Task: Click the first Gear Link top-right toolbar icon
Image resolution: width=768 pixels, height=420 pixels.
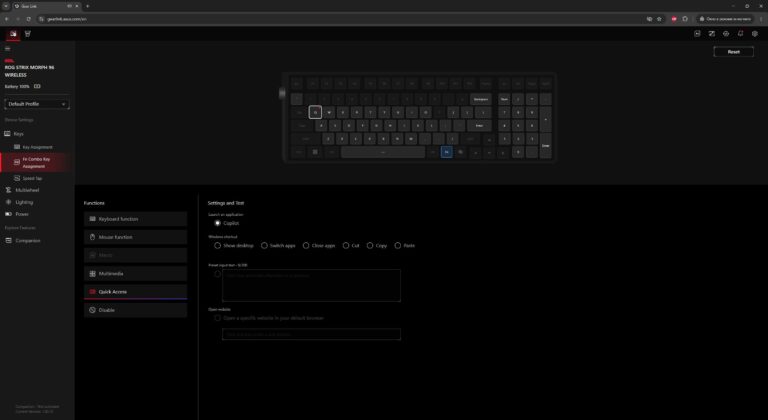Action: pyautogui.click(x=697, y=34)
